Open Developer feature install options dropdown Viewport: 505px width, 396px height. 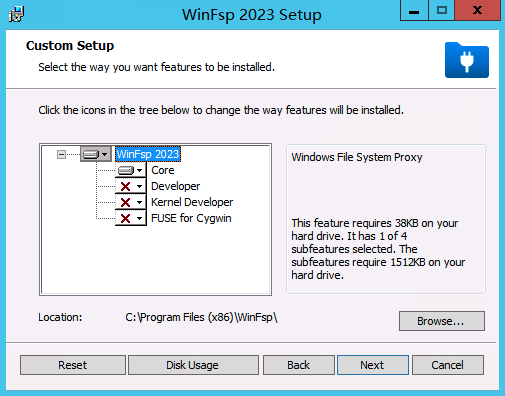[131, 186]
